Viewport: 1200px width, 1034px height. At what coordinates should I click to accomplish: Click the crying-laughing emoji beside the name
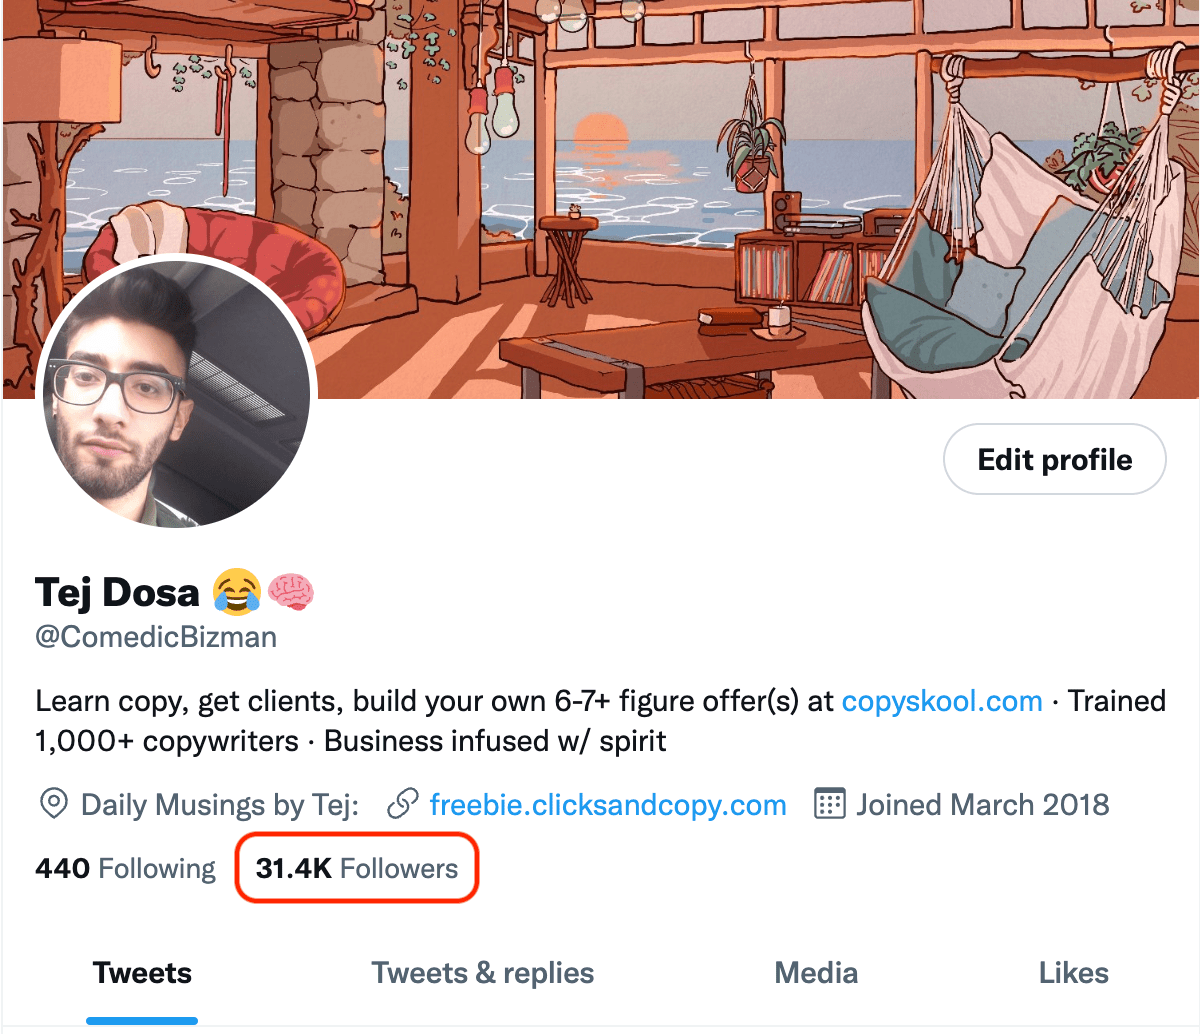point(237,592)
